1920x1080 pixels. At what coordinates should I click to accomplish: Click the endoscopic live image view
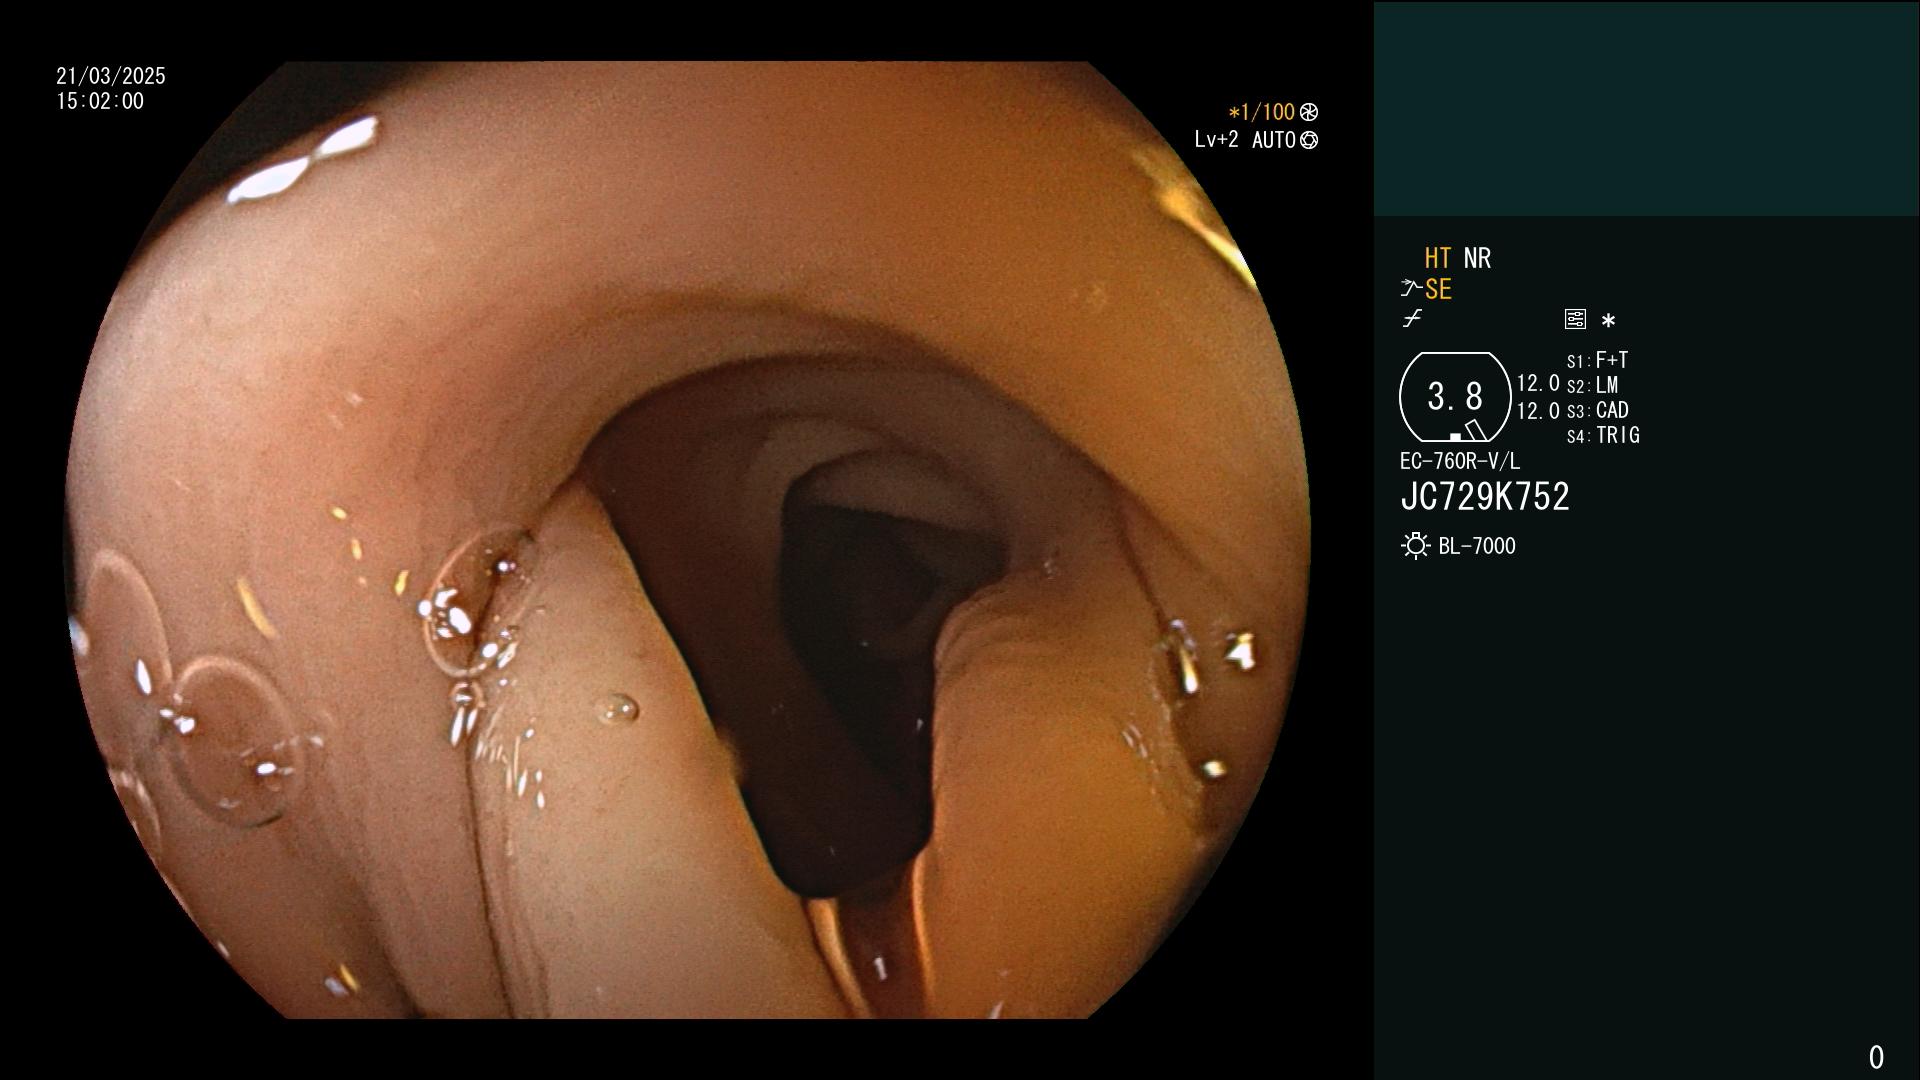click(x=687, y=540)
